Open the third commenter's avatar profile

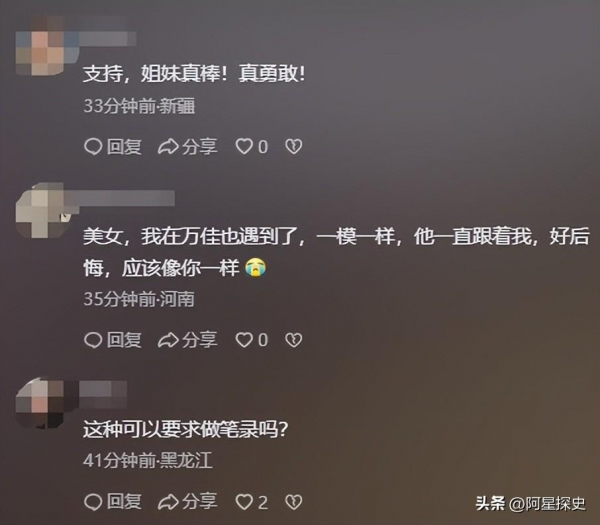(x=40, y=403)
